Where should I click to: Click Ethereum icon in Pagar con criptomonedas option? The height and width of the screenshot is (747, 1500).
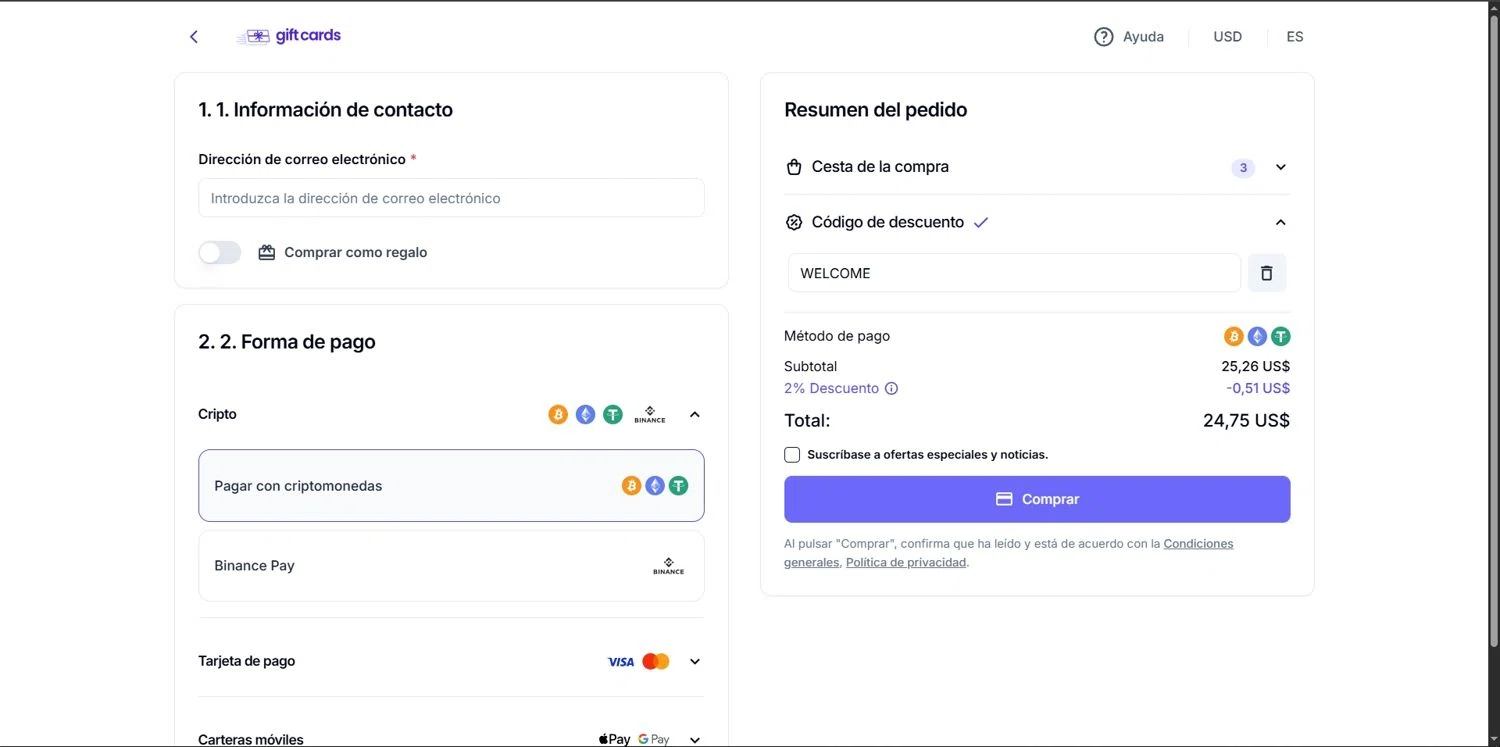(x=655, y=486)
